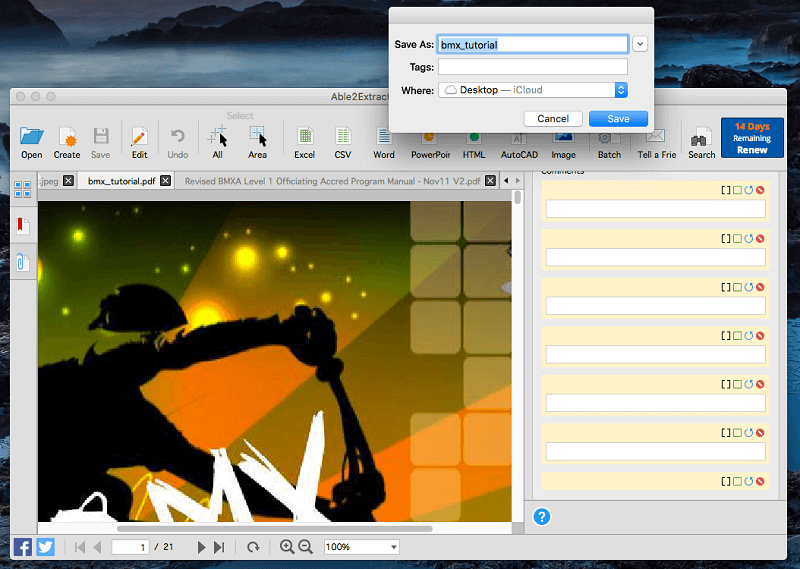Click the document's vertical scrollbar thumb

tap(518, 197)
